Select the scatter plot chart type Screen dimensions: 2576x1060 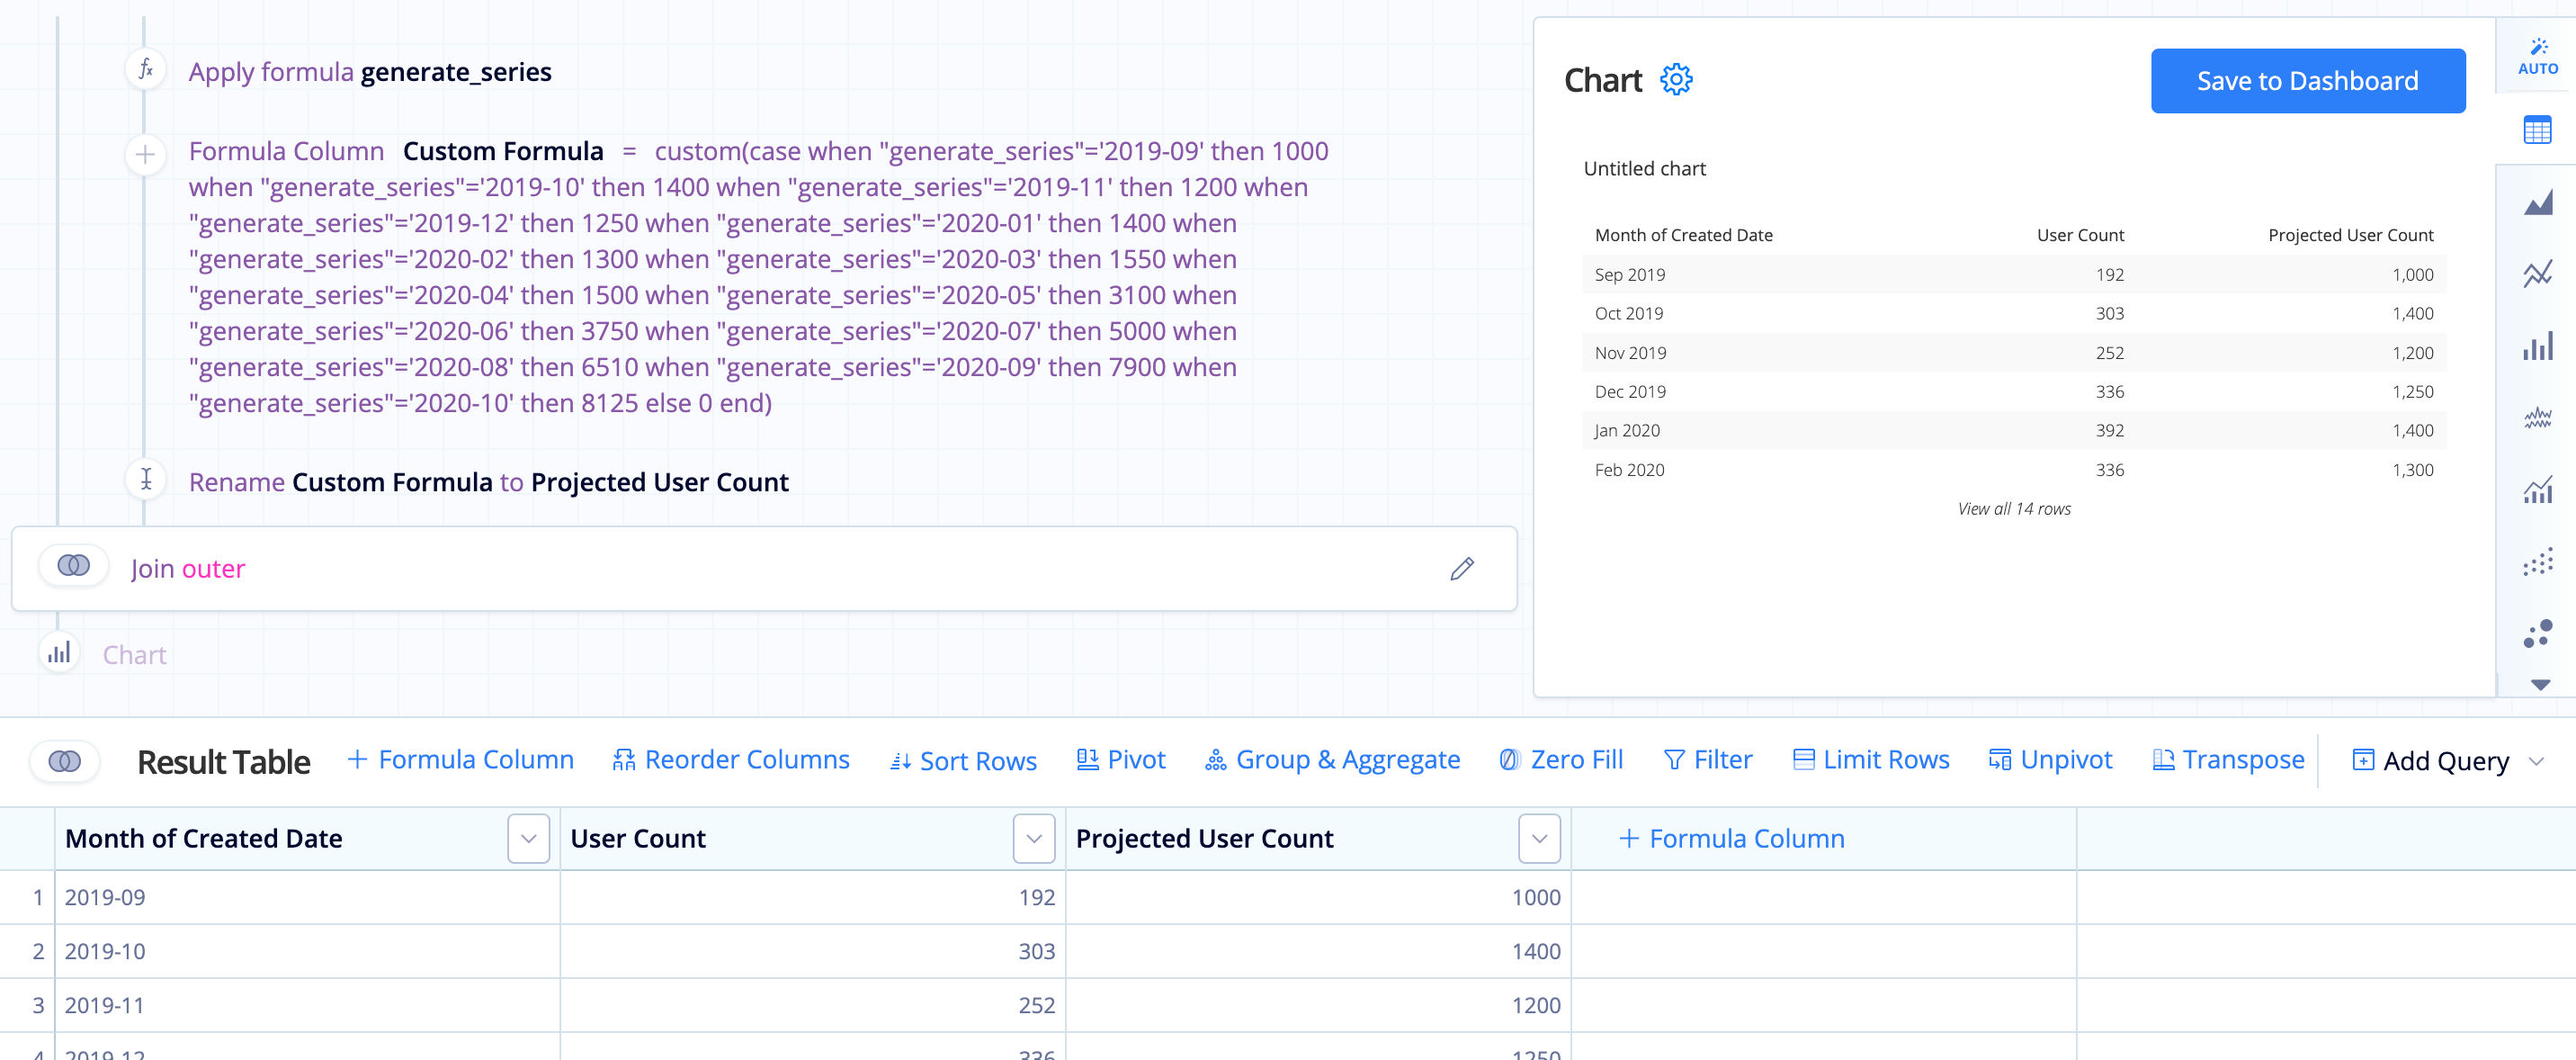pyautogui.click(x=2537, y=562)
